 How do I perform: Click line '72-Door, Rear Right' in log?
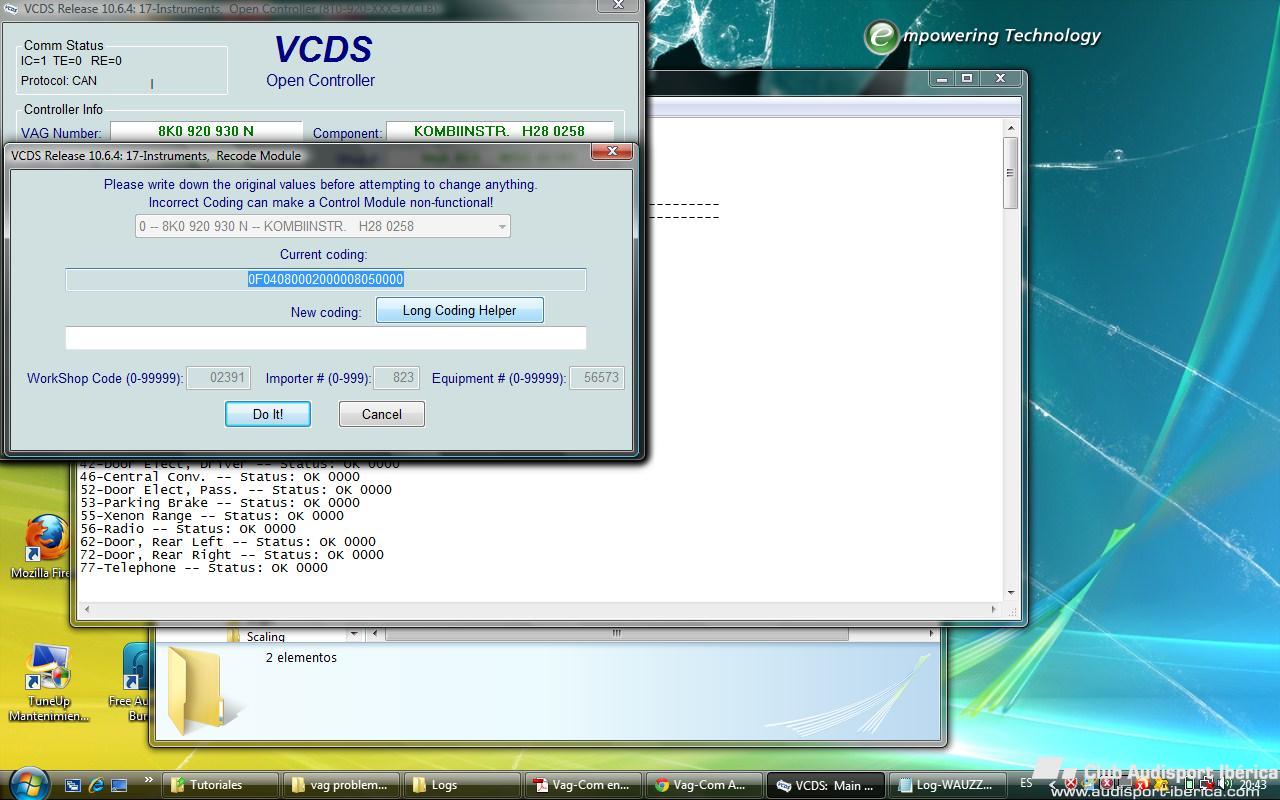232,555
